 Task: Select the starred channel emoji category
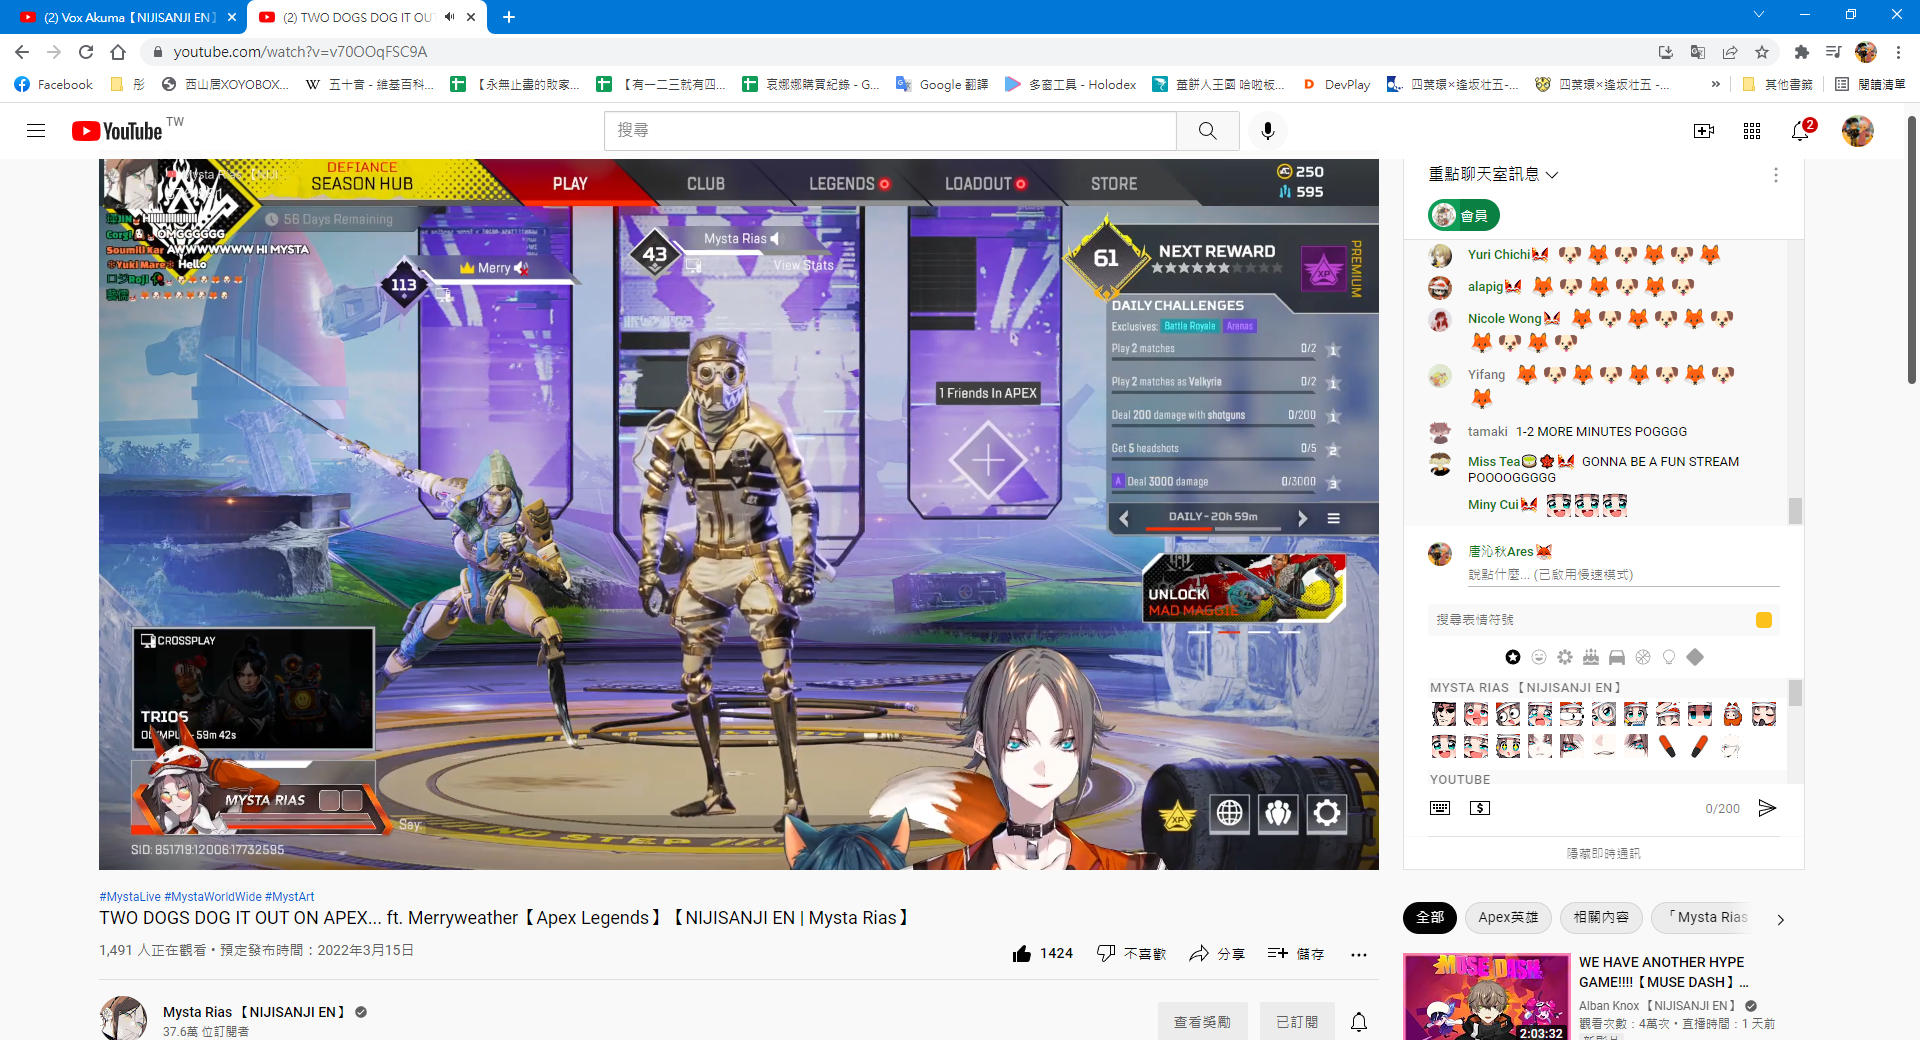(x=1513, y=657)
